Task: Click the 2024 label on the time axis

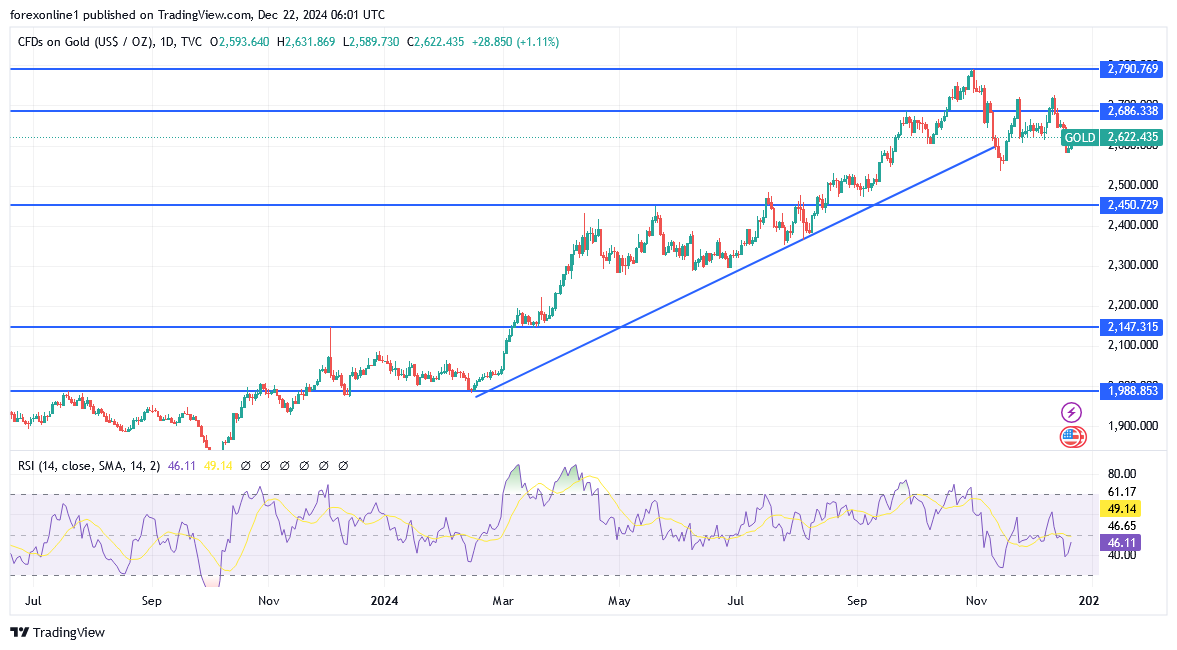Action: [385, 601]
